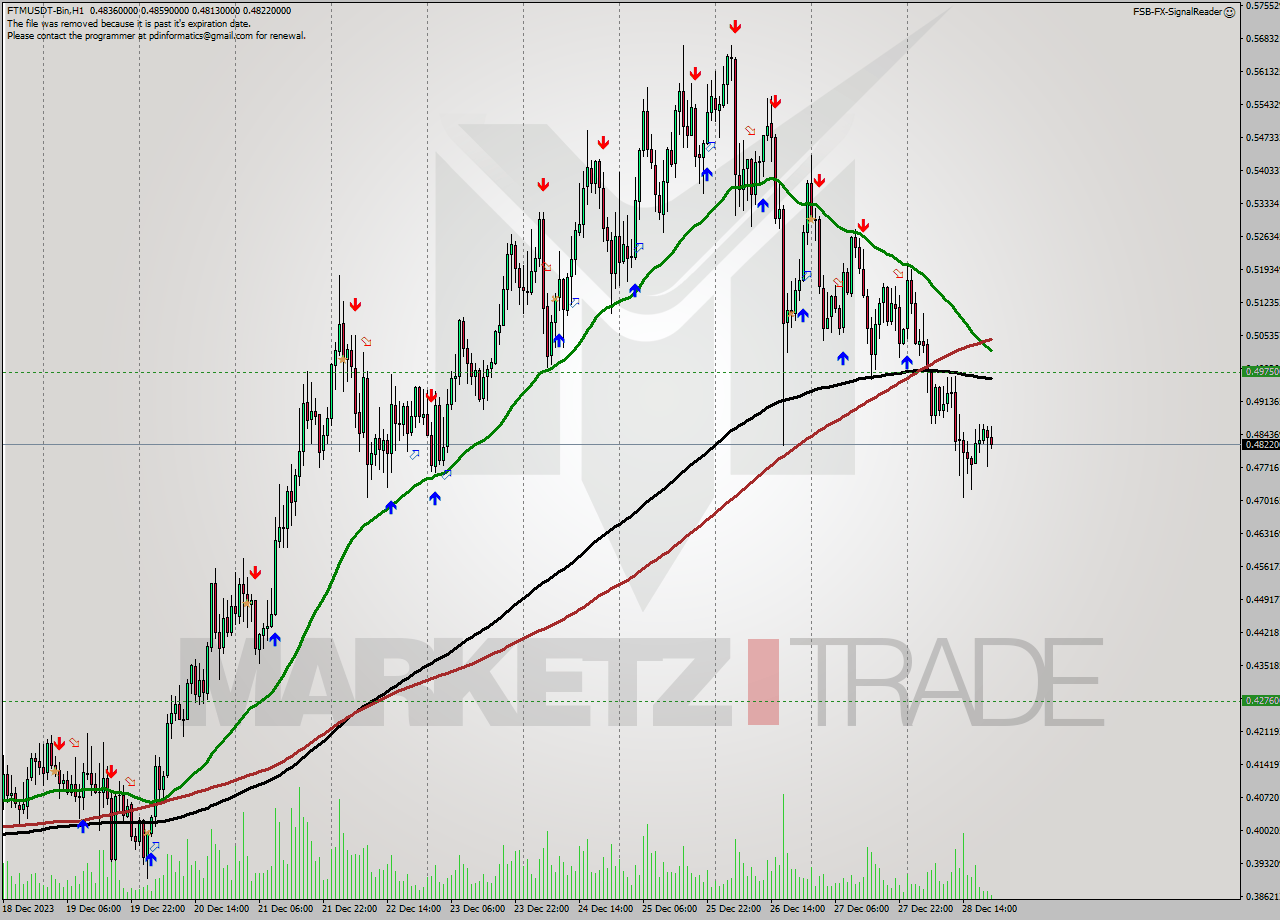Click the 24 Dec 14:00 time label
This screenshot has height=920, width=1280.
click(x=605, y=909)
